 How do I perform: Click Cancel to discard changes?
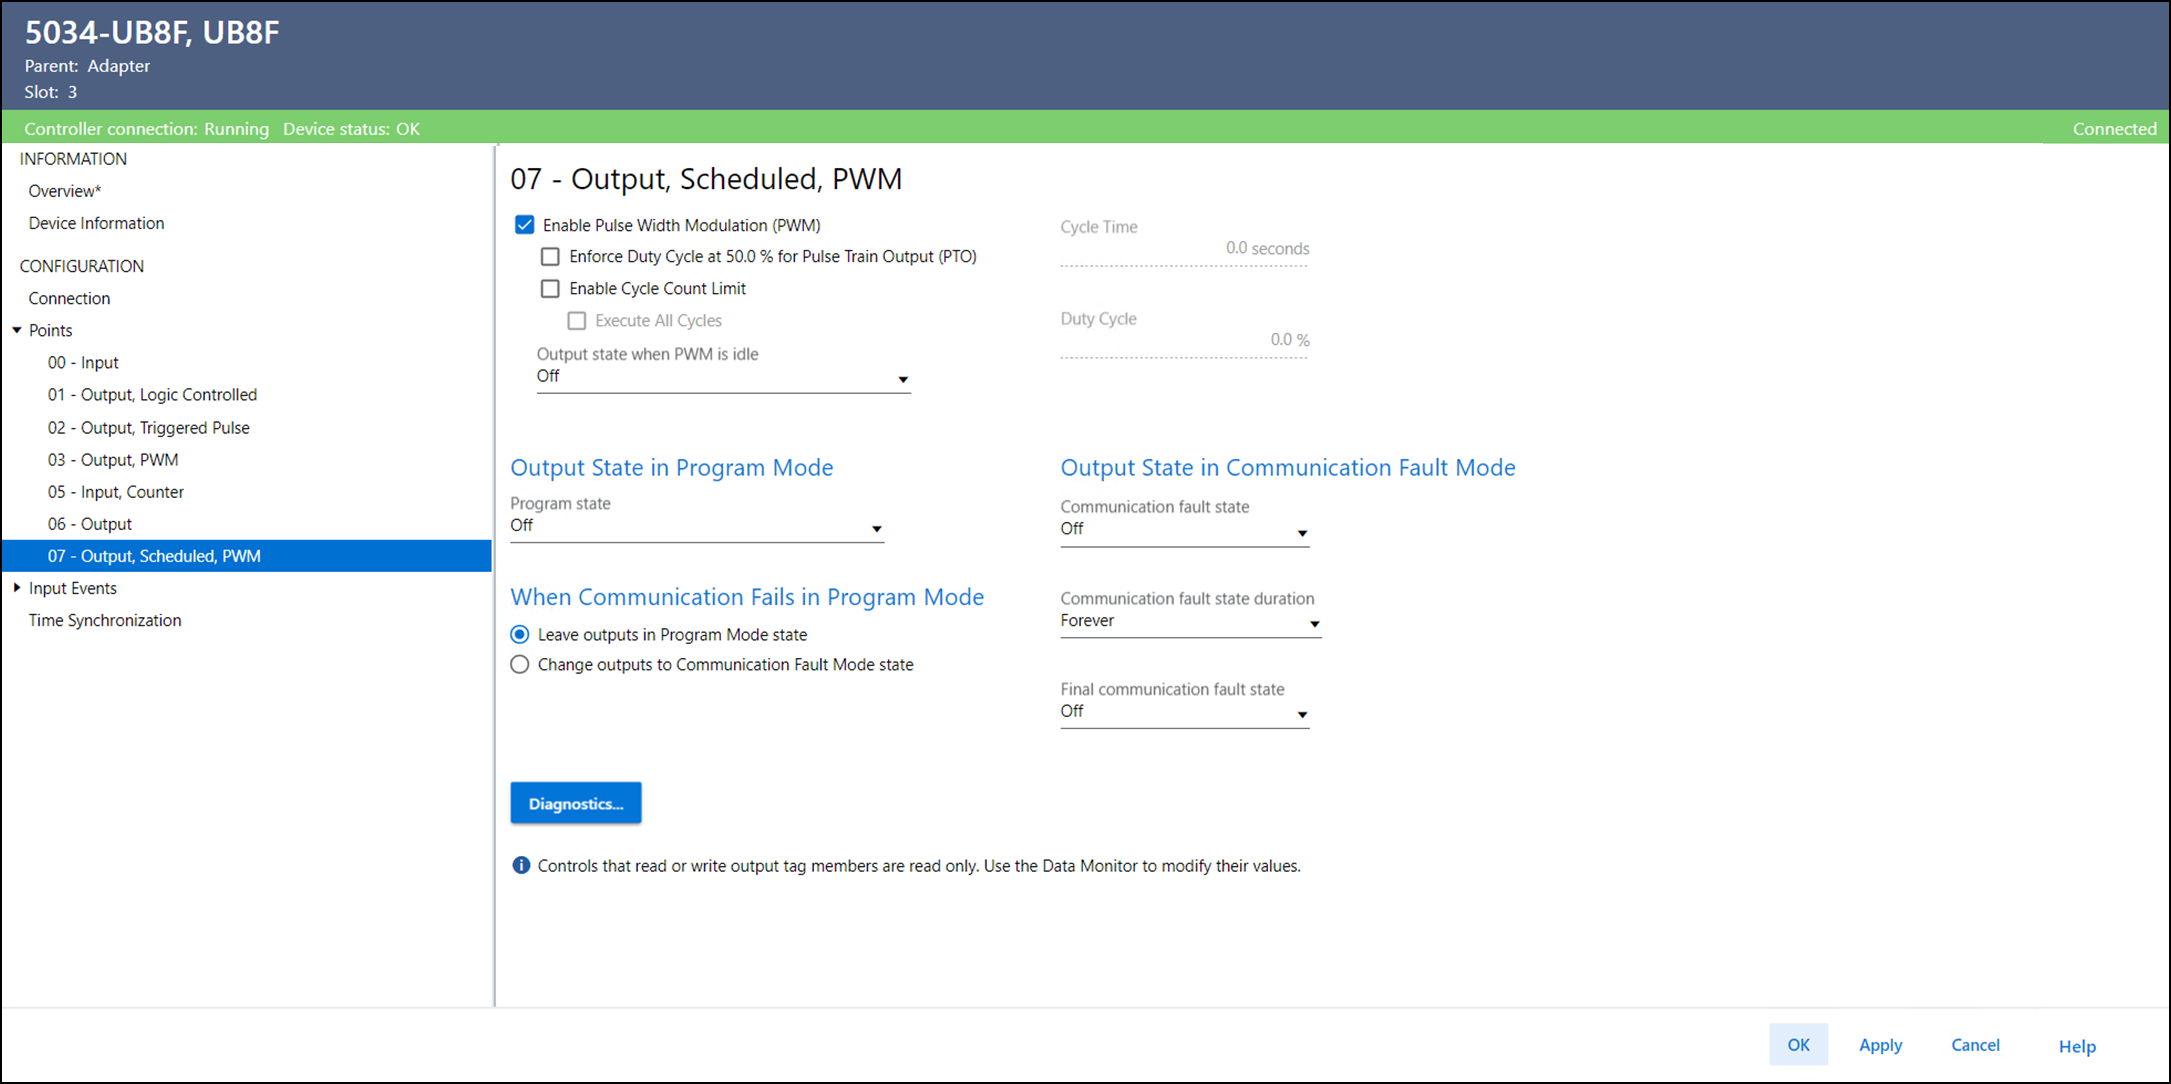pos(1975,1044)
